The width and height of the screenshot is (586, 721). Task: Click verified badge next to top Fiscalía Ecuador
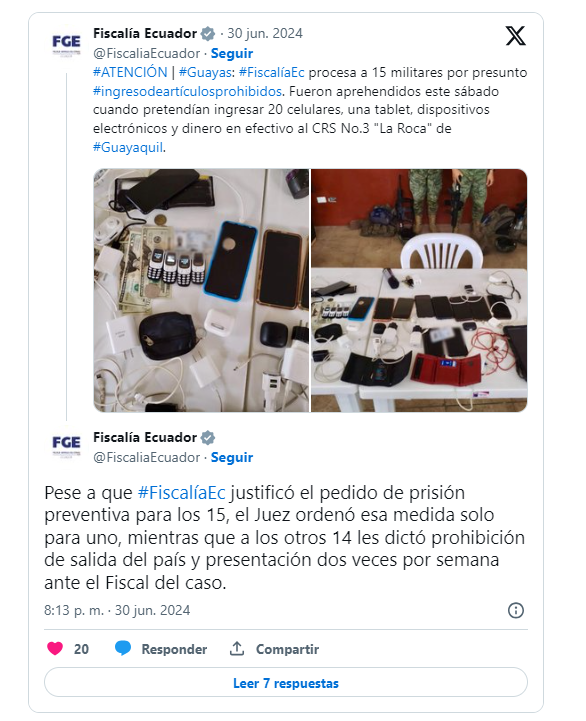click(208, 34)
